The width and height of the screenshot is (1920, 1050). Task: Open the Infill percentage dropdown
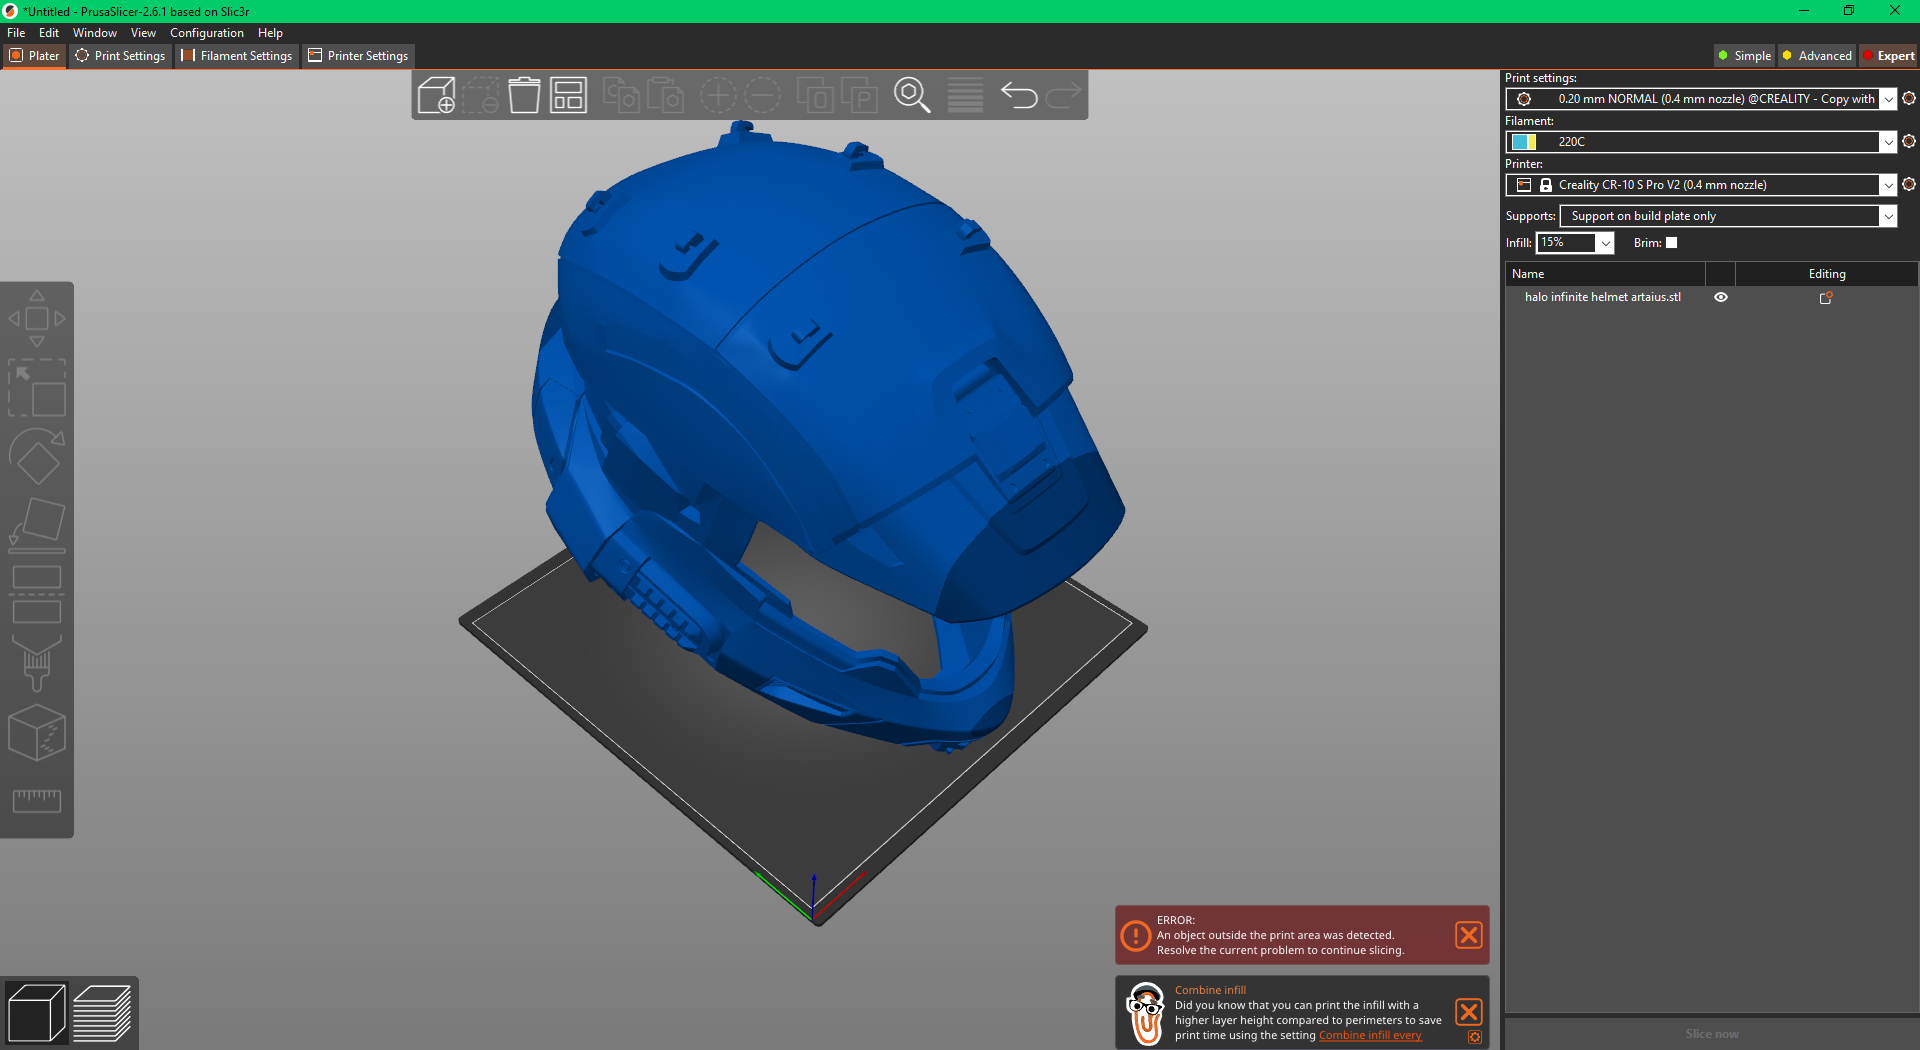point(1605,243)
